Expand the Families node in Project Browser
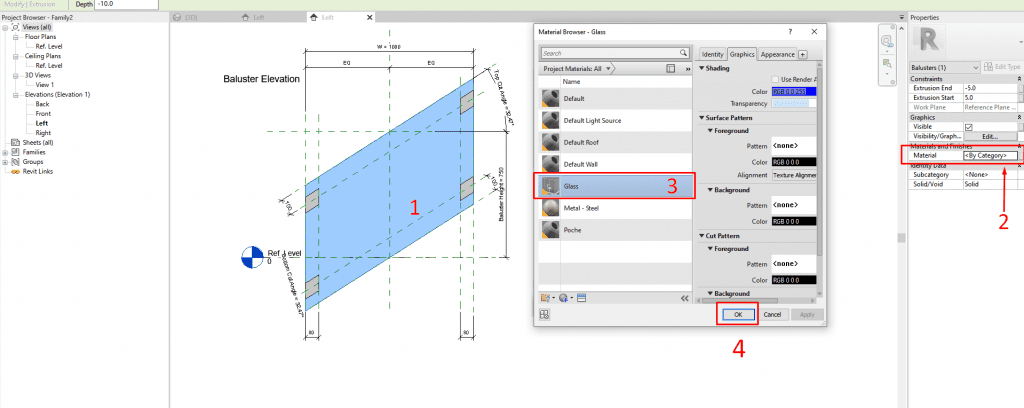Image resolution: width=1024 pixels, height=408 pixels. click(x=6, y=153)
